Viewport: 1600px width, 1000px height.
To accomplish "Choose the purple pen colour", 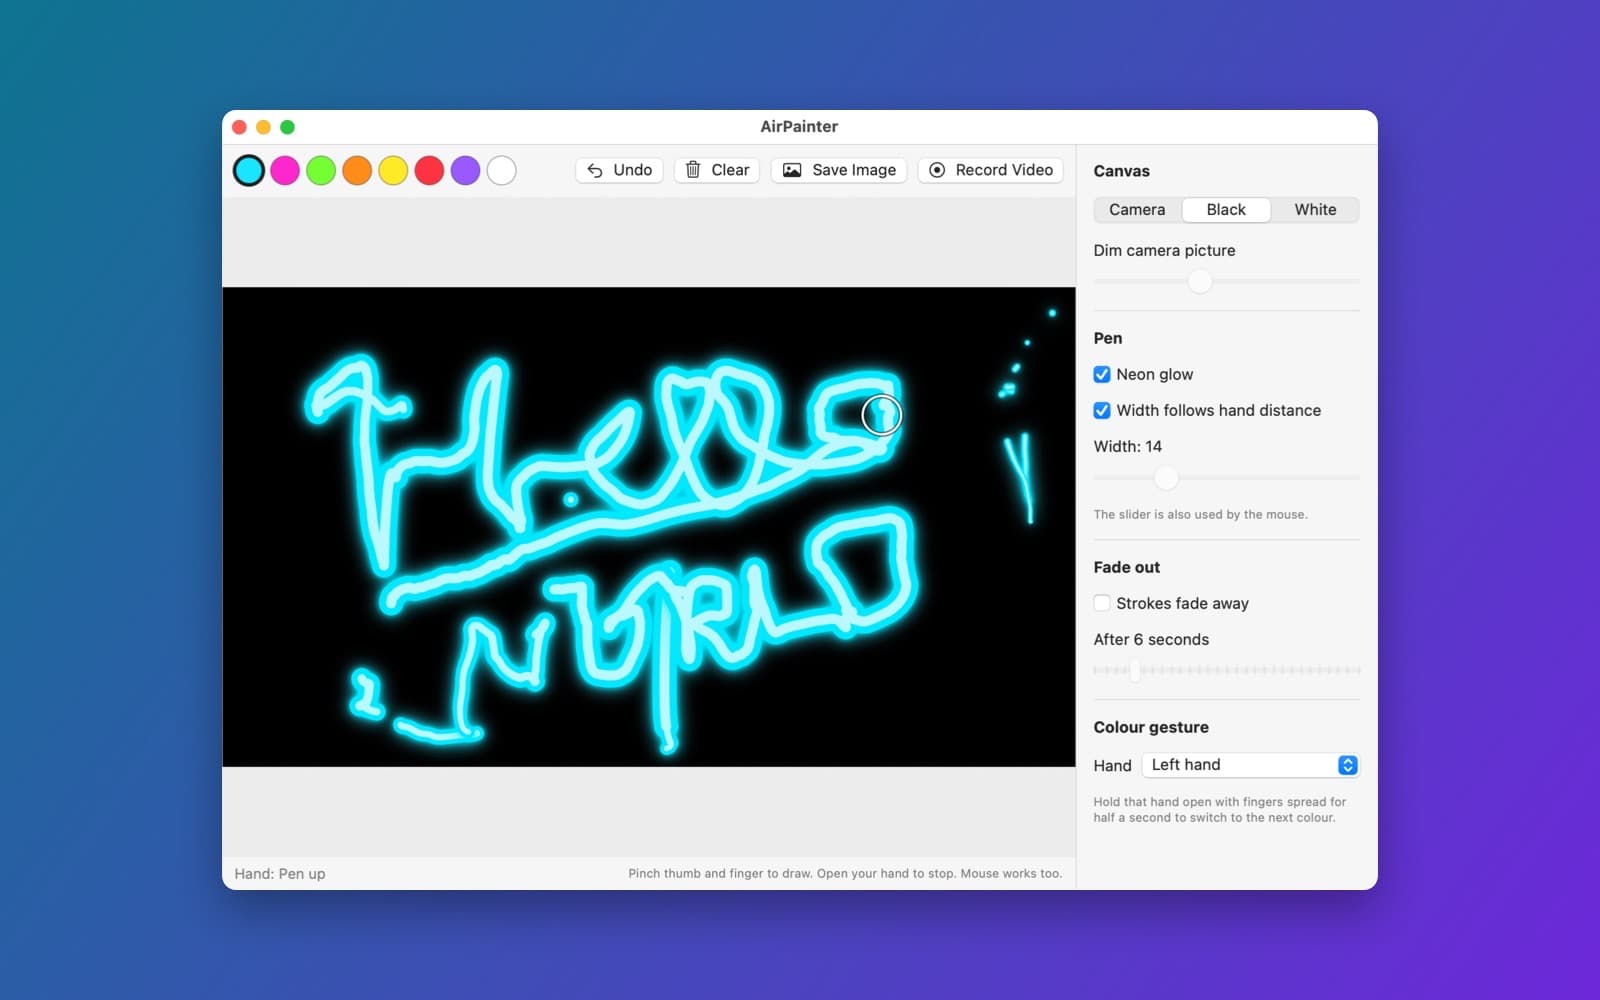I will point(465,170).
